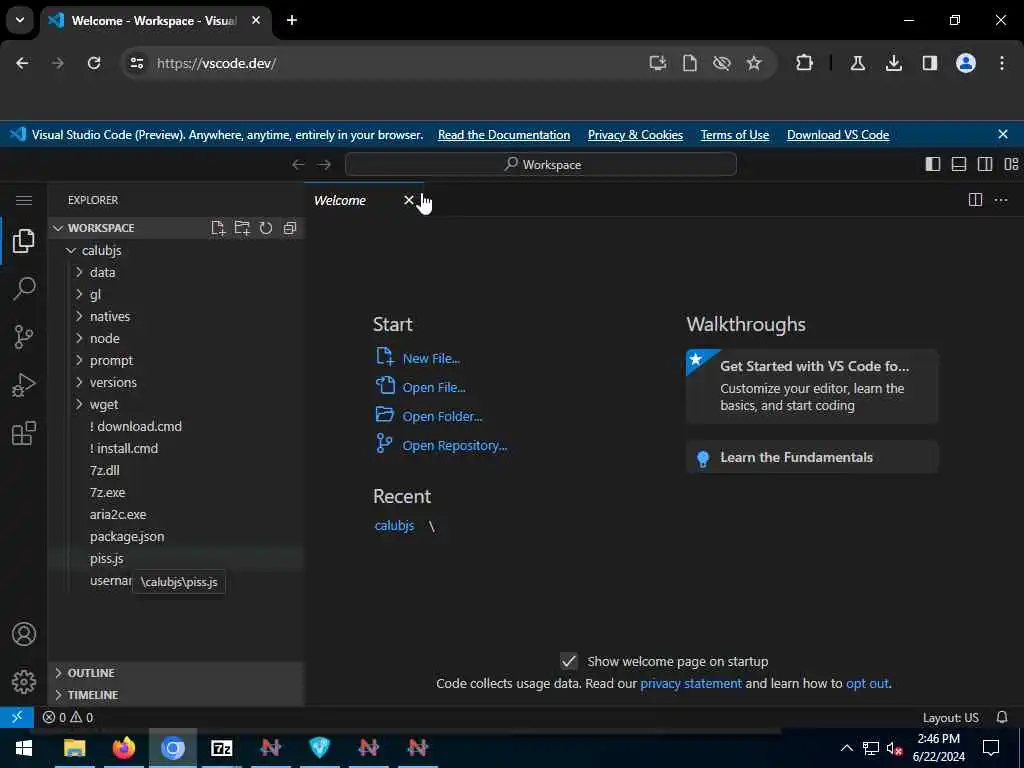Open the Download VS Code link

tap(838, 135)
